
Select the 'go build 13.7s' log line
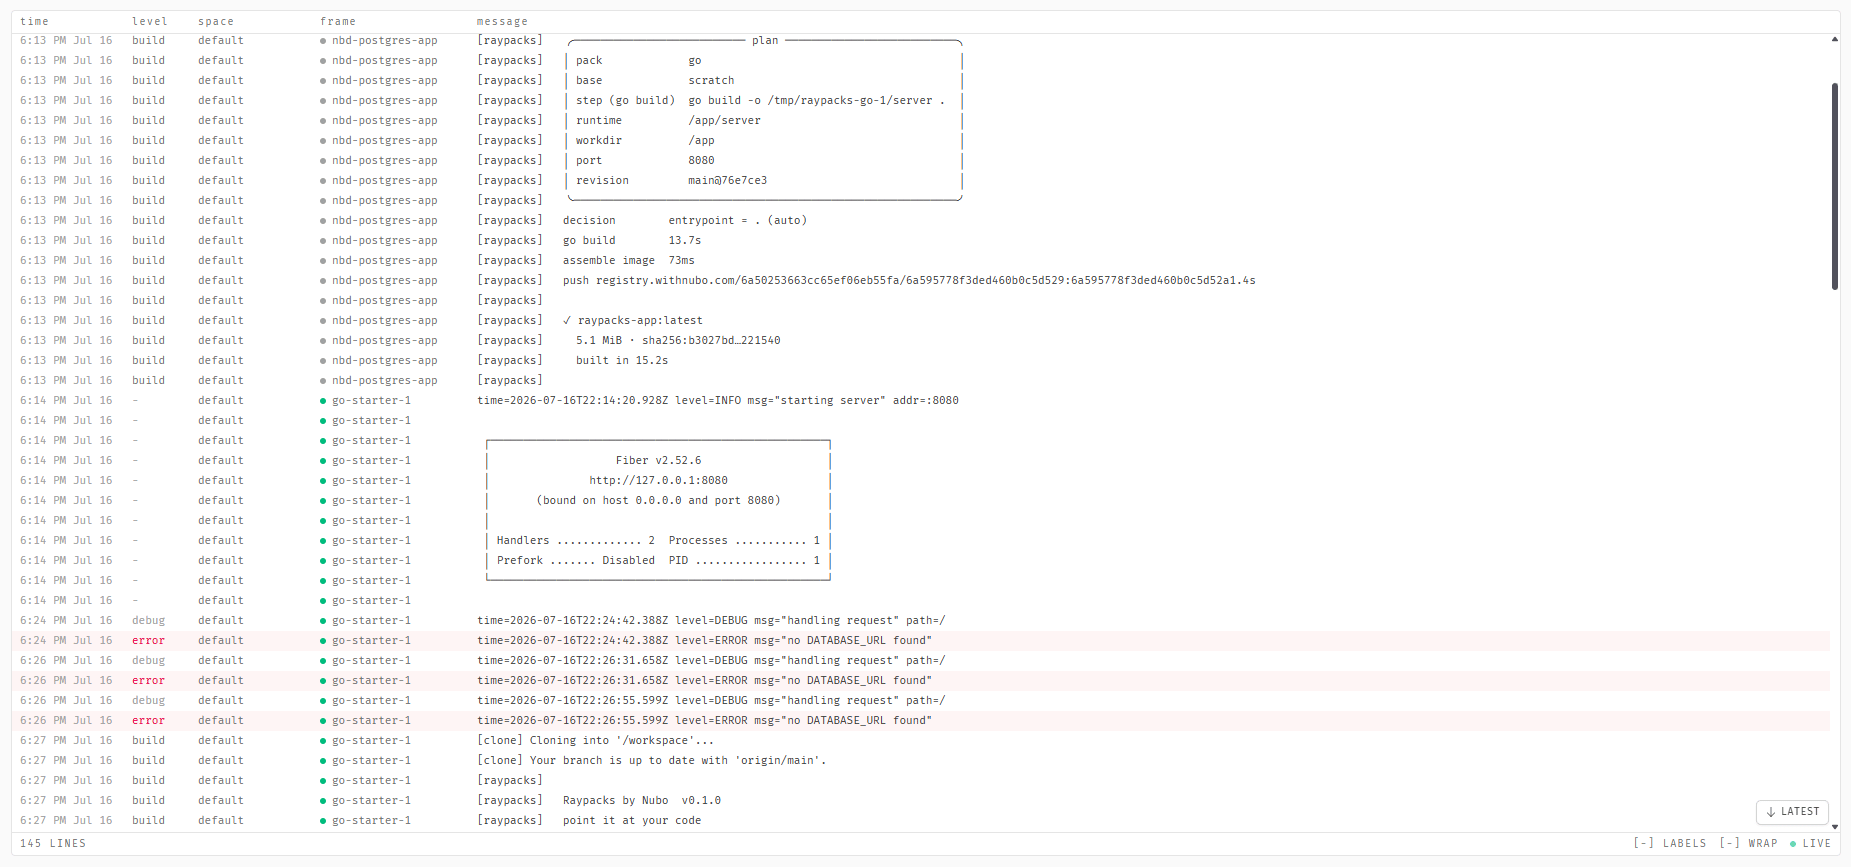click(x=921, y=240)
